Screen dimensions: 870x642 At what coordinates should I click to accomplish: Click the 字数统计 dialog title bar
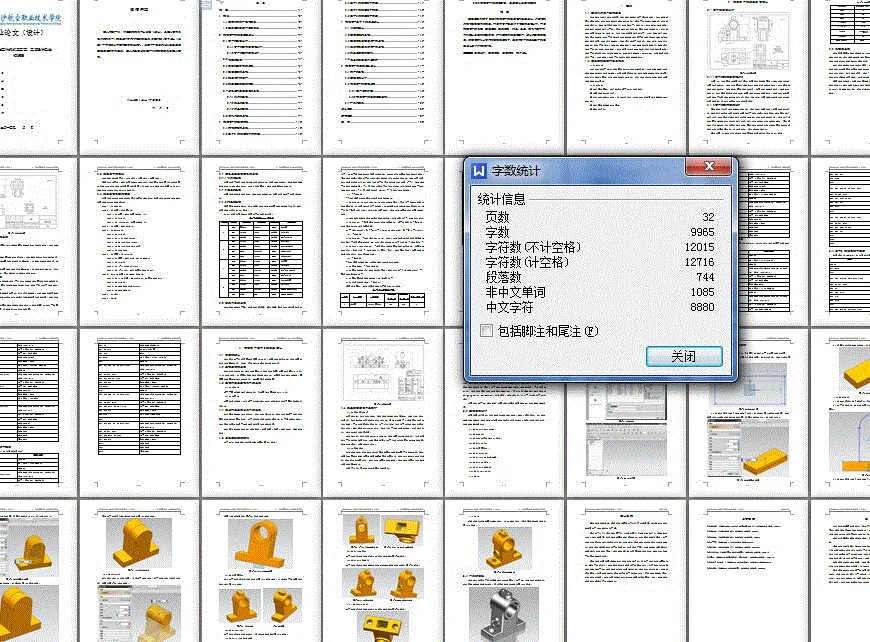click(570, 168)
